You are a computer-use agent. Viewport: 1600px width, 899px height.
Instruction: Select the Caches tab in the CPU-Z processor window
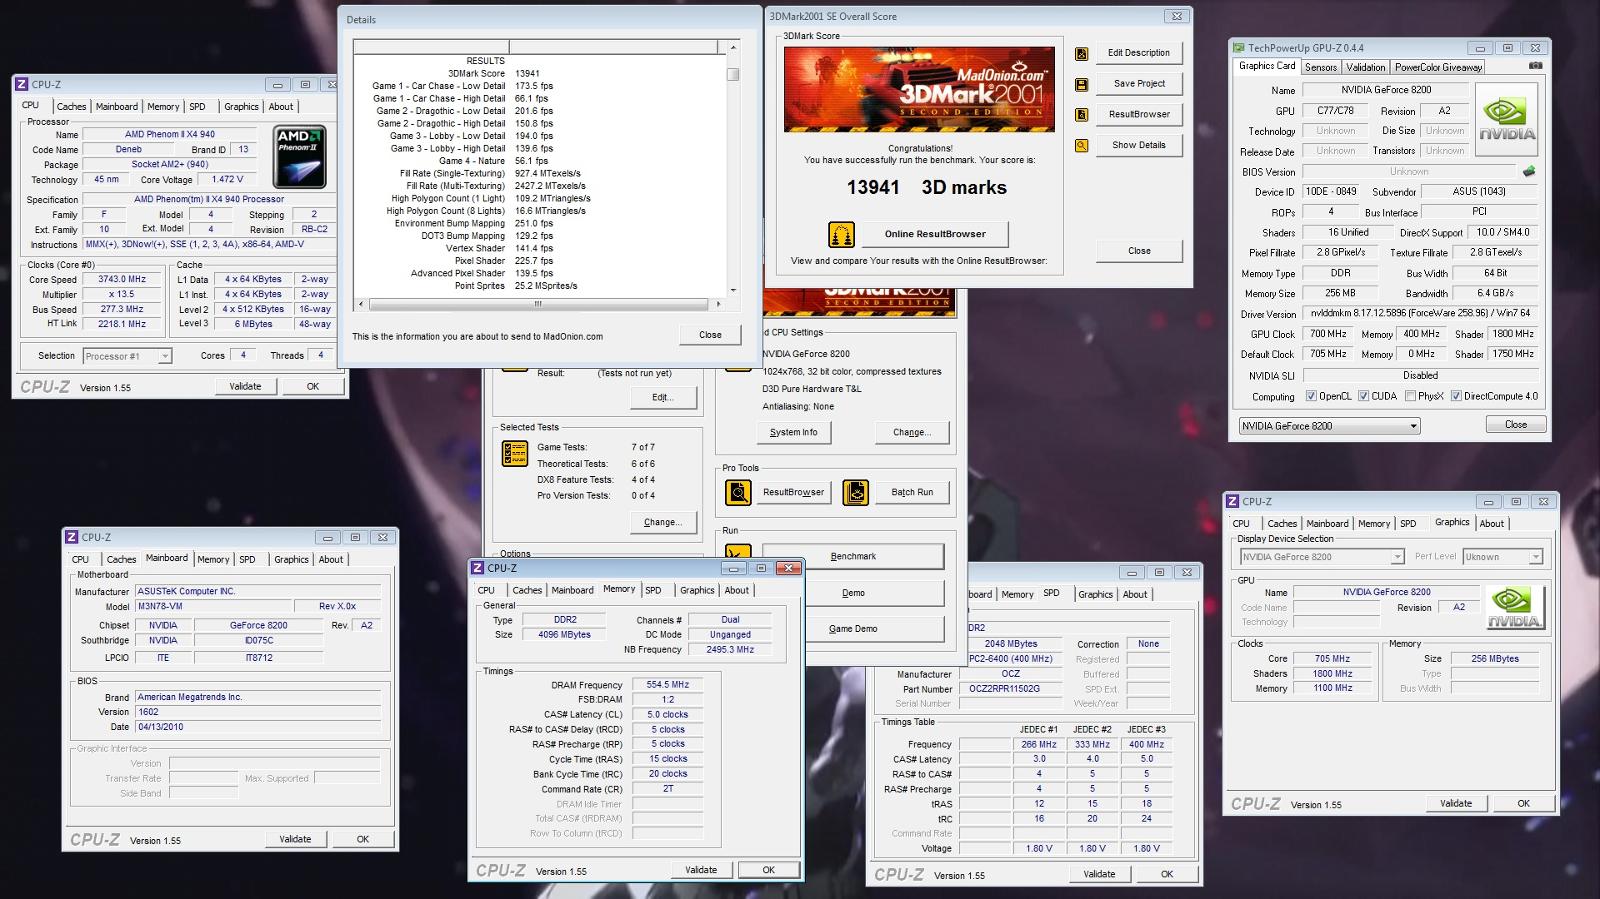[x=71, y=107]
